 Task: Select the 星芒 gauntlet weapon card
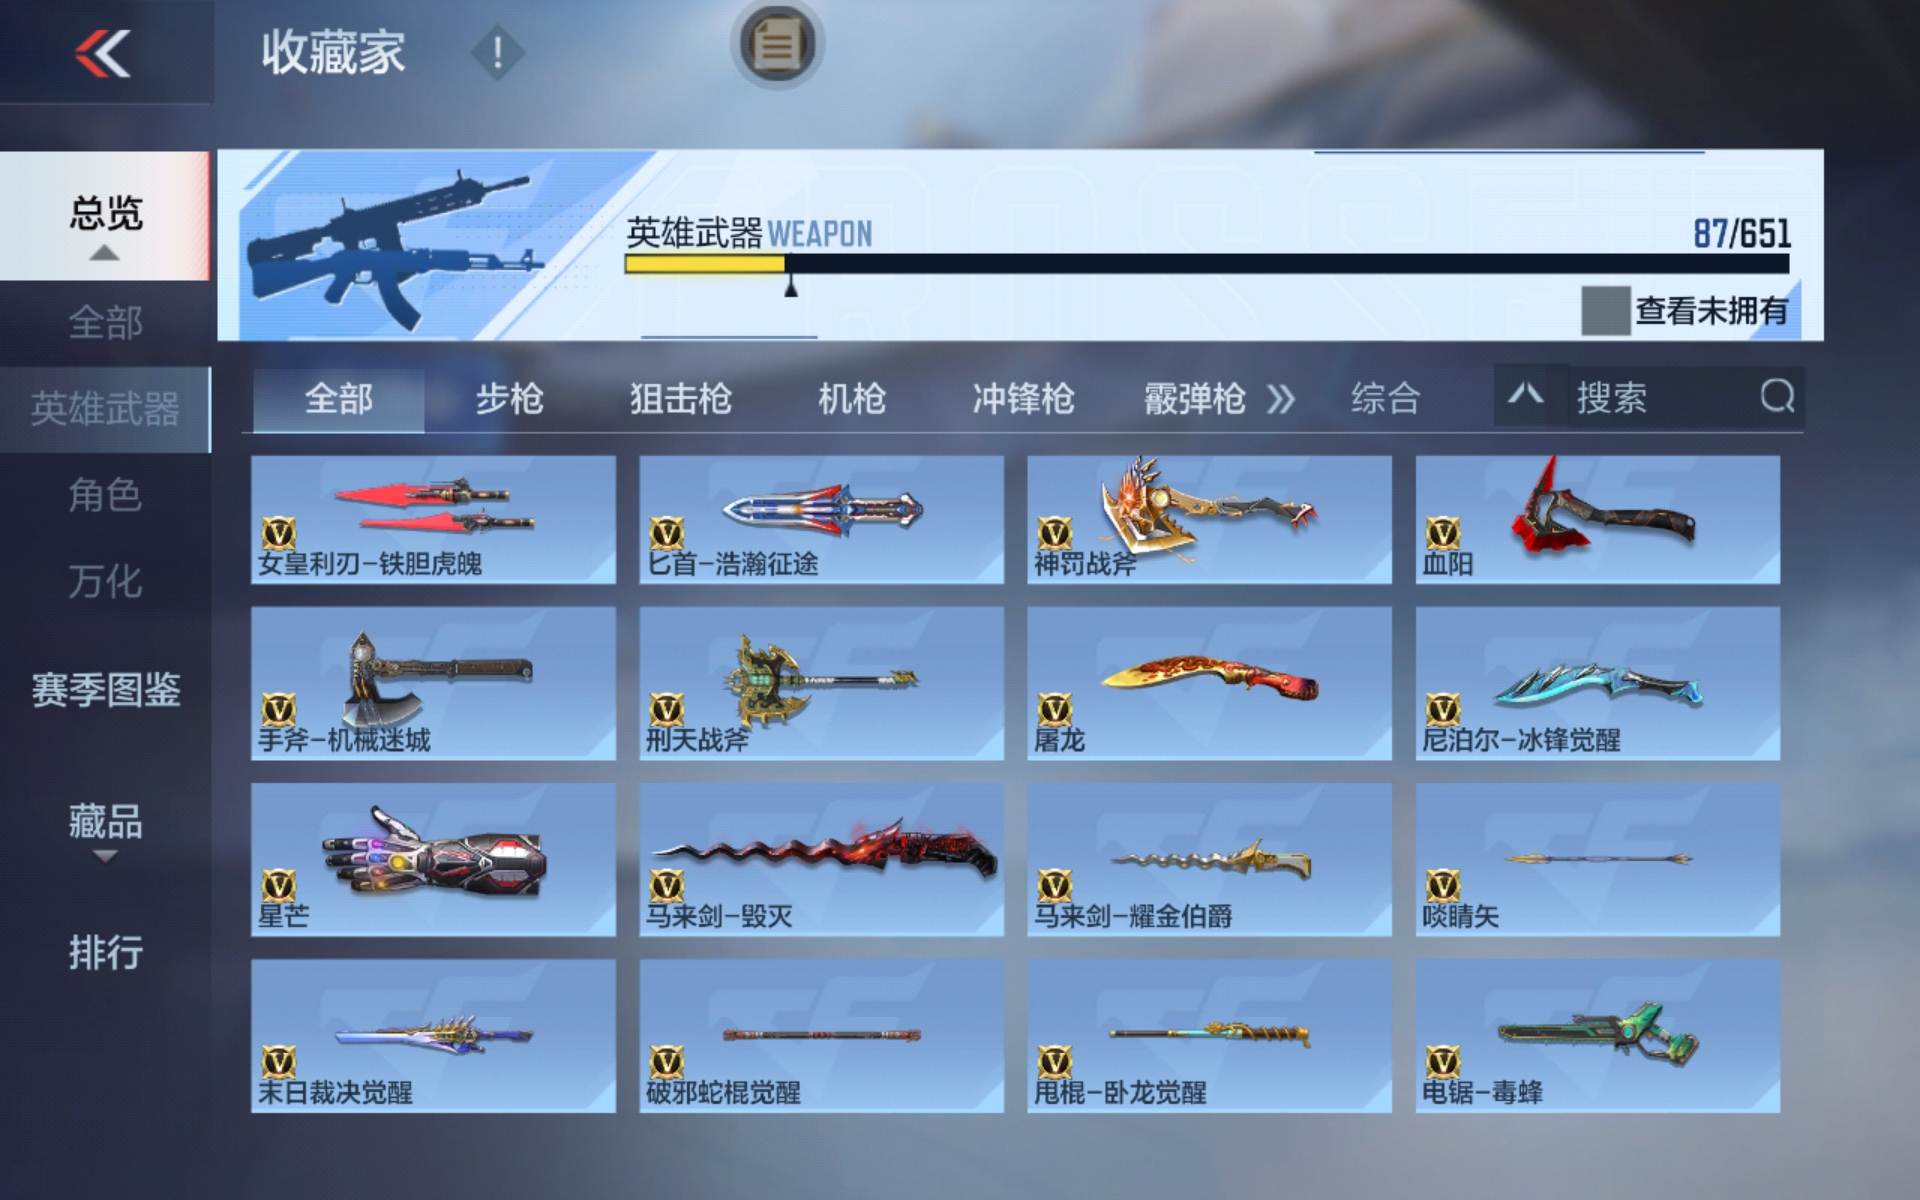433,860
